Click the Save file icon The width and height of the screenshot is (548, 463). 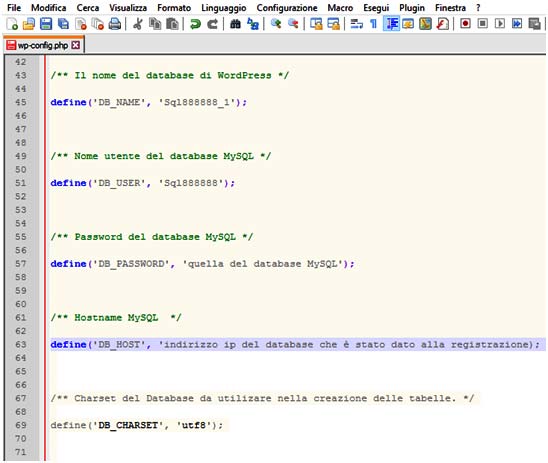(x=46, y=24)
